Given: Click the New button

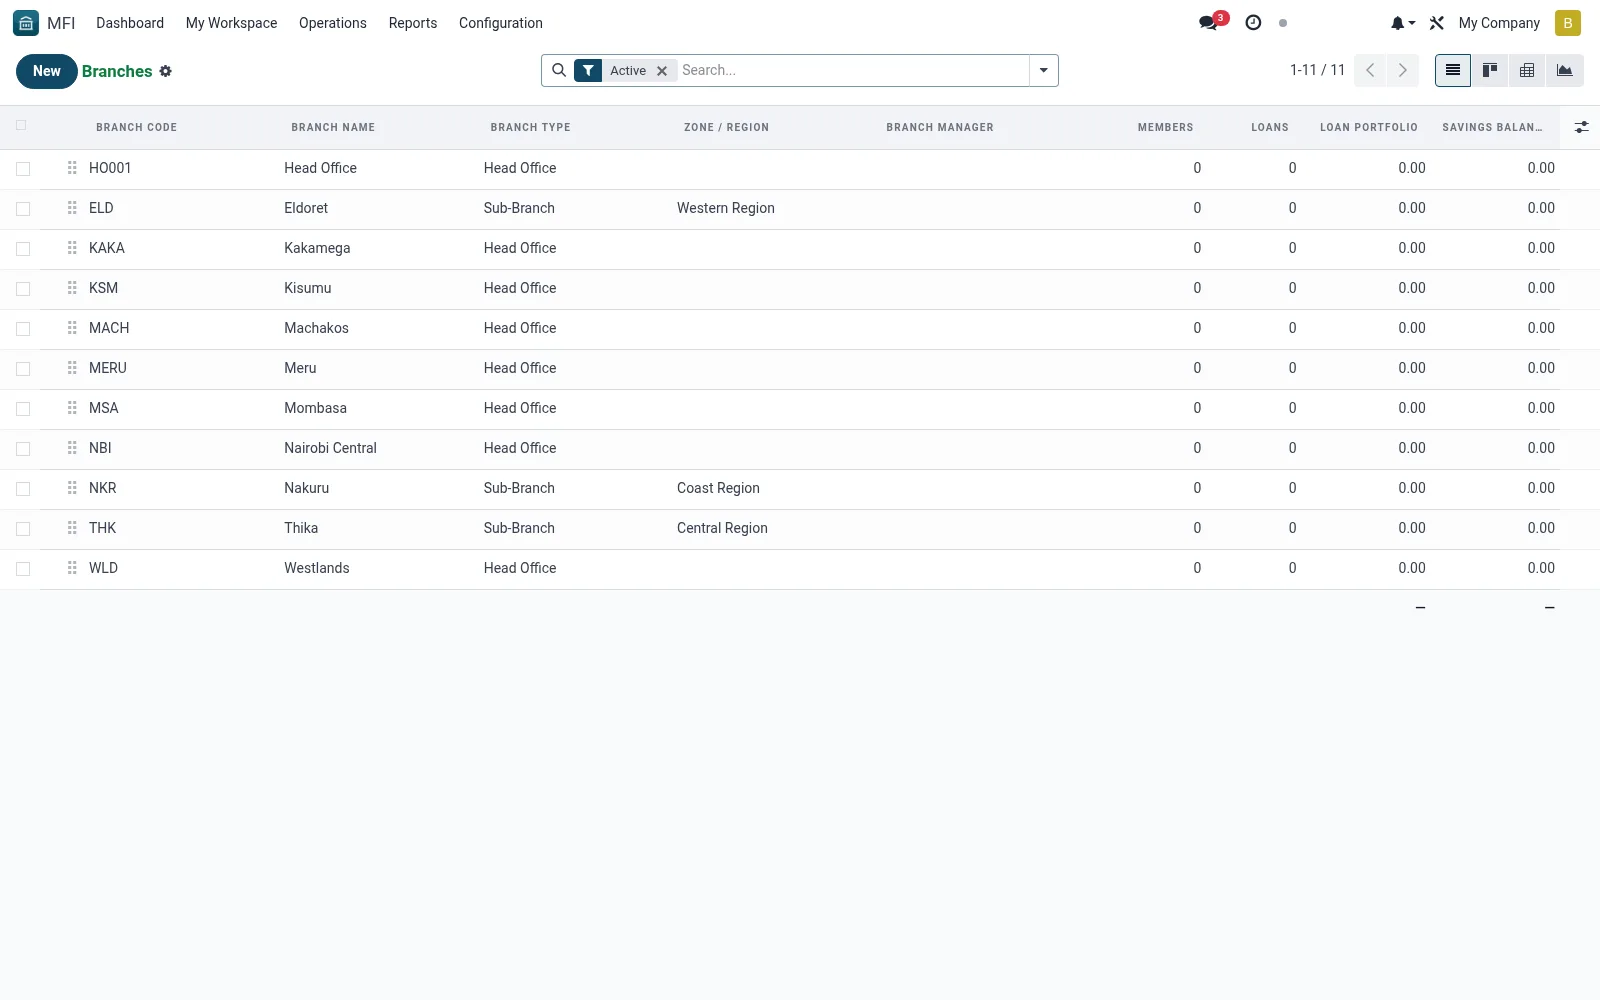Looking at the screenshot, I should pos(47,71).
